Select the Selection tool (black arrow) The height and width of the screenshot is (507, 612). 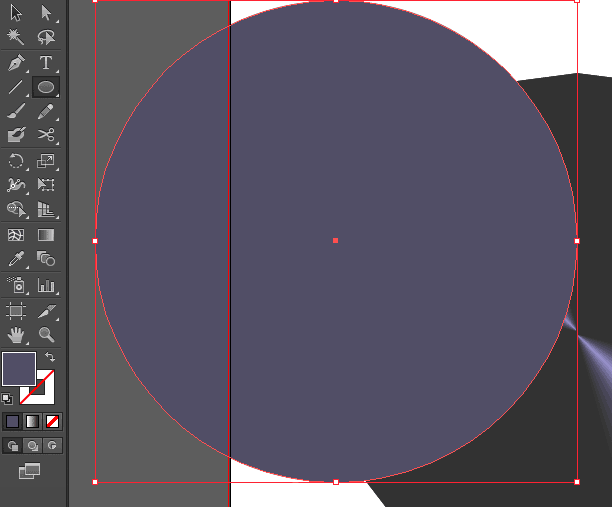click(x=16, y=13)
